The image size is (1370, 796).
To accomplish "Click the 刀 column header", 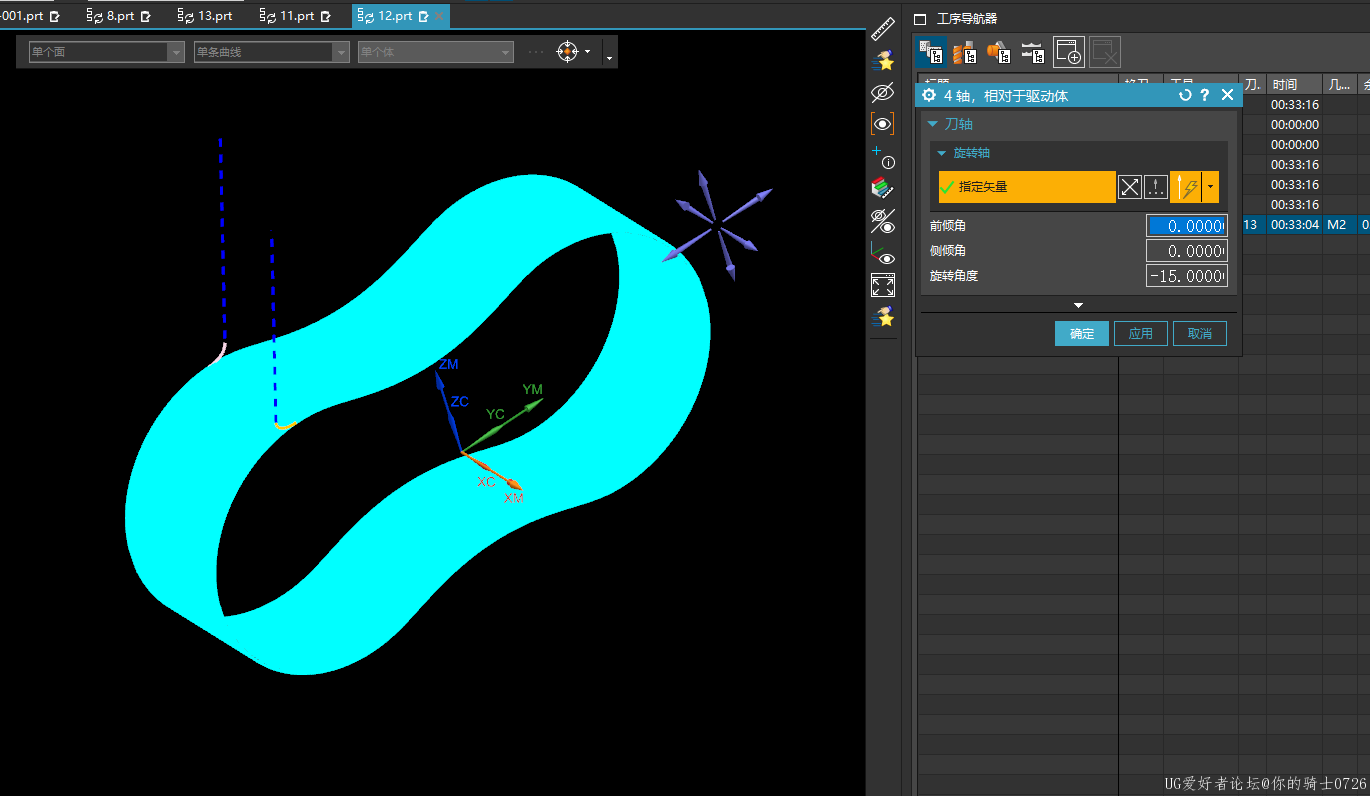I will click(1253, 85).
